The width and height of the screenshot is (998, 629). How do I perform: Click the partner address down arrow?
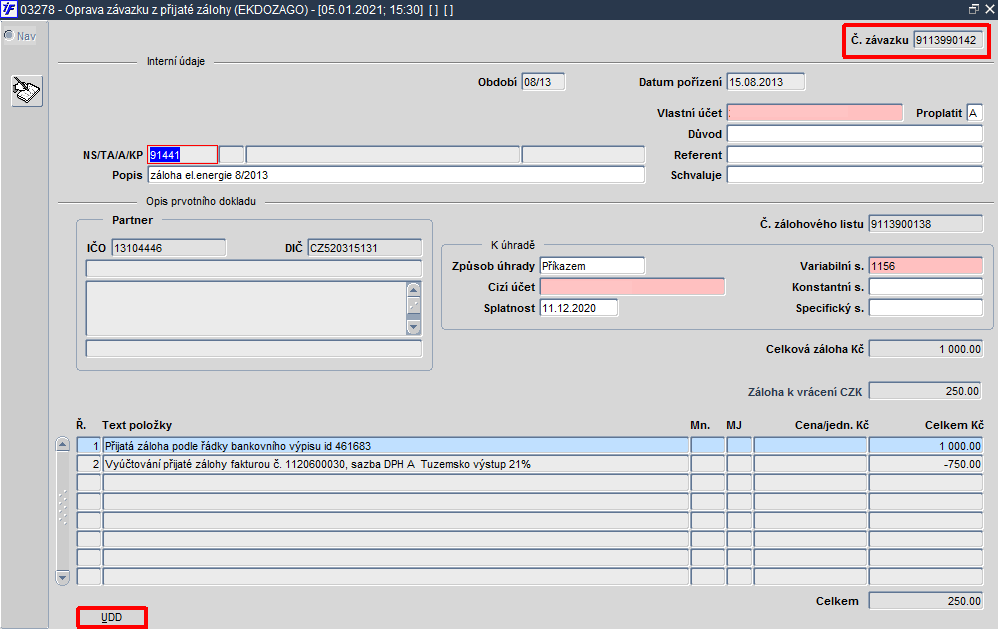coord(414,327)
